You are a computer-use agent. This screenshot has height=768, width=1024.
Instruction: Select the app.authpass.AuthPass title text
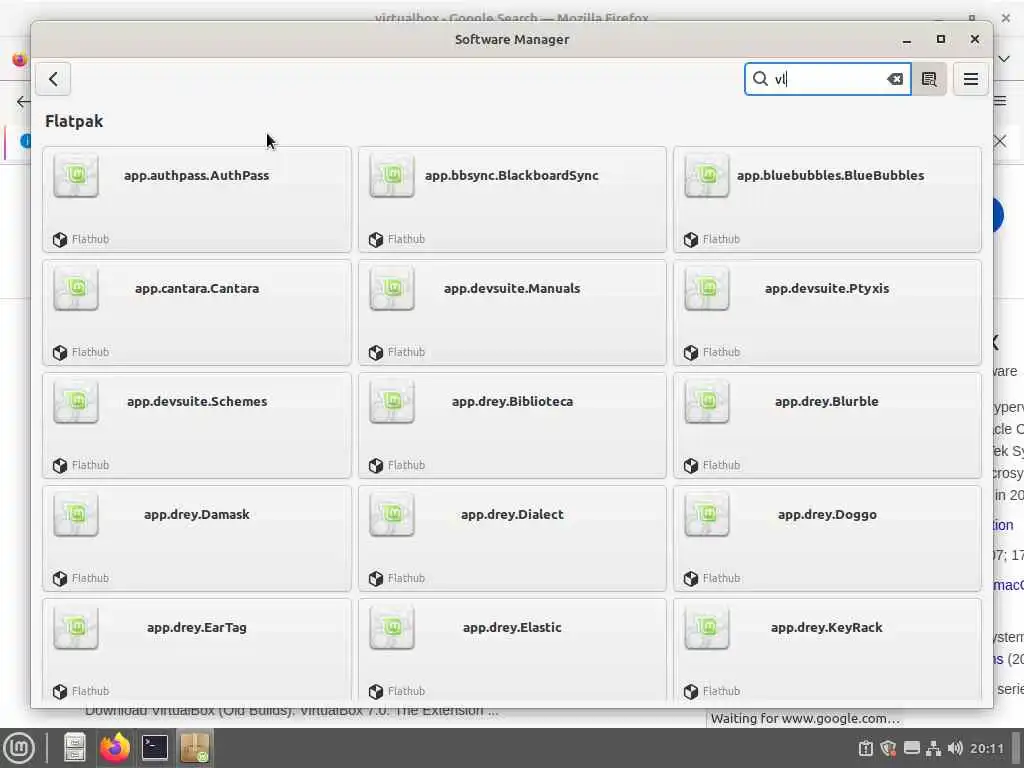pyautogui.click(x=197, y=175)
